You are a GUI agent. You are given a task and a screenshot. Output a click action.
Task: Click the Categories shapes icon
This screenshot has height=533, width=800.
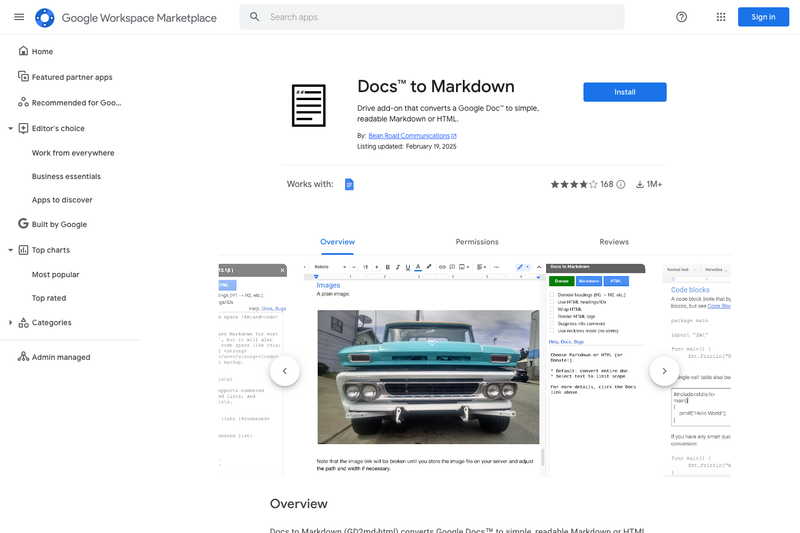click(23, 322)
